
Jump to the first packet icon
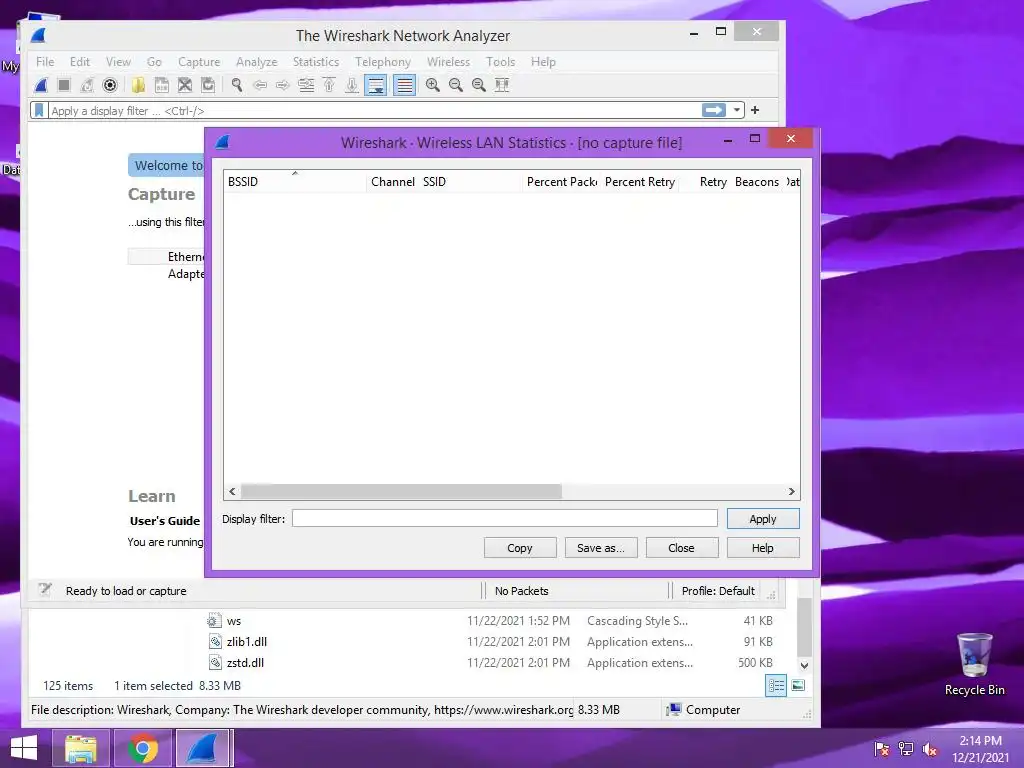(329, 85)
